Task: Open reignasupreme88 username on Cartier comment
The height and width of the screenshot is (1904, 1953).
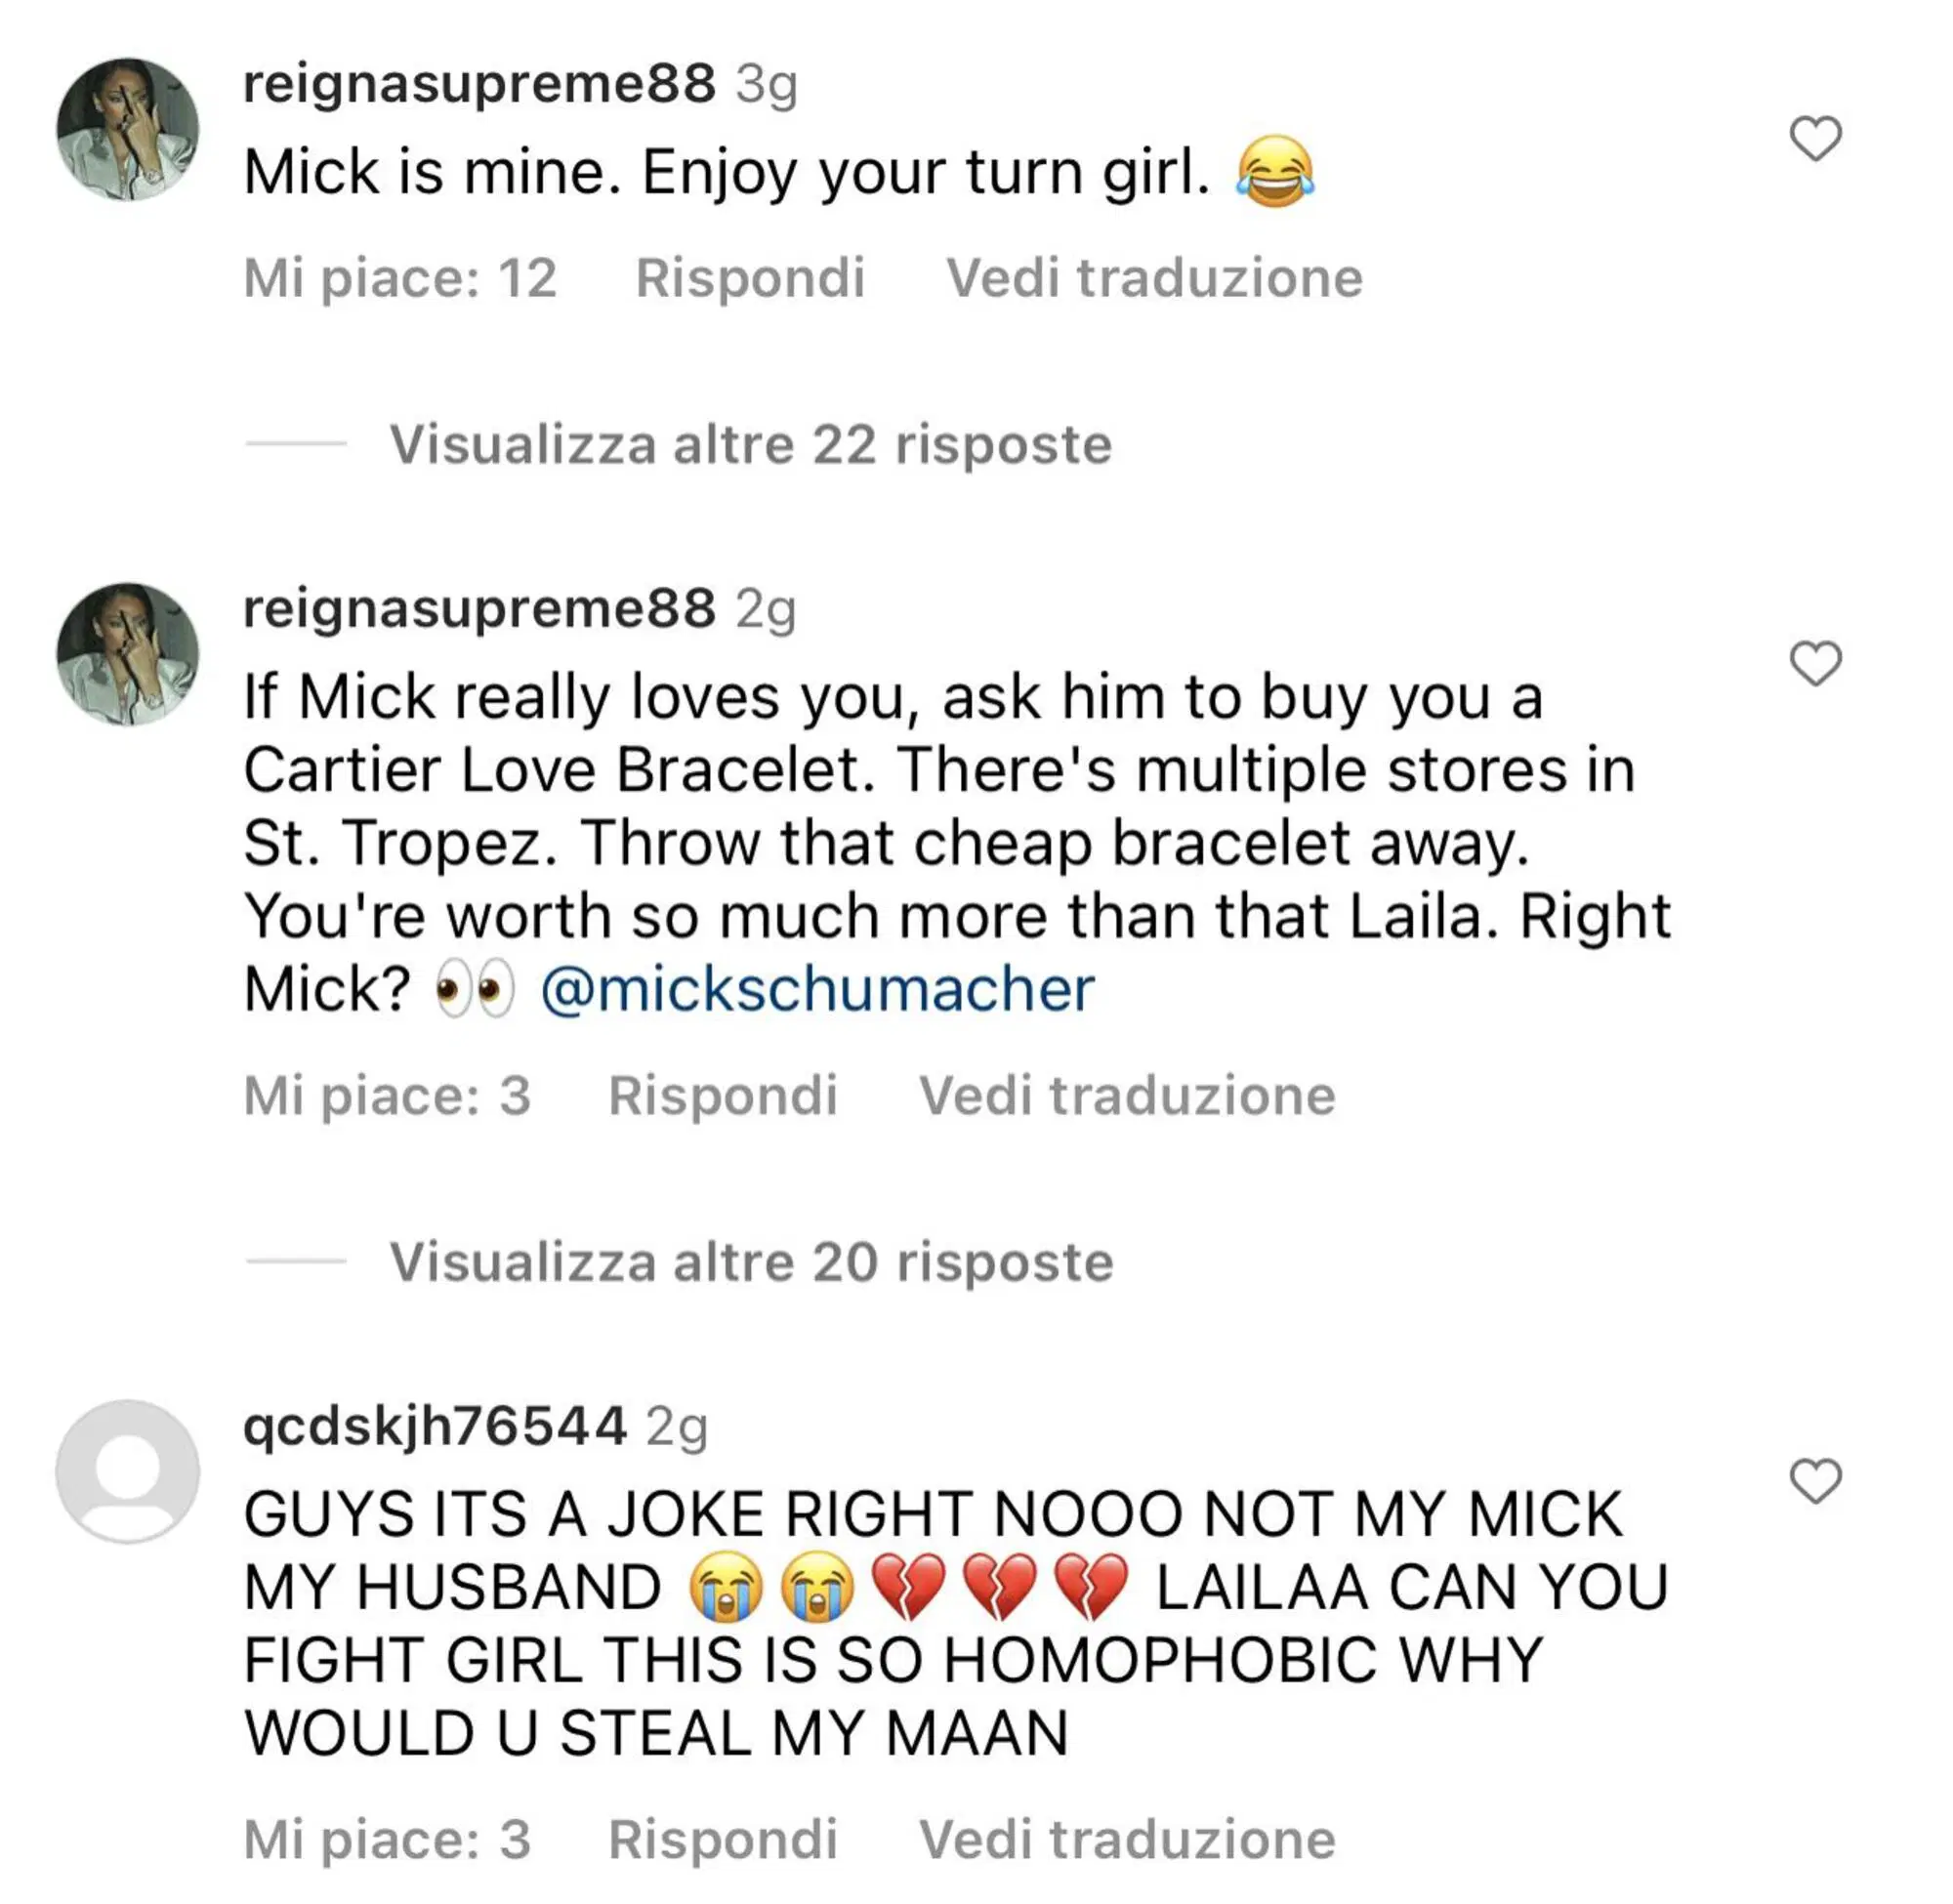Action: [x=479, y=608]
